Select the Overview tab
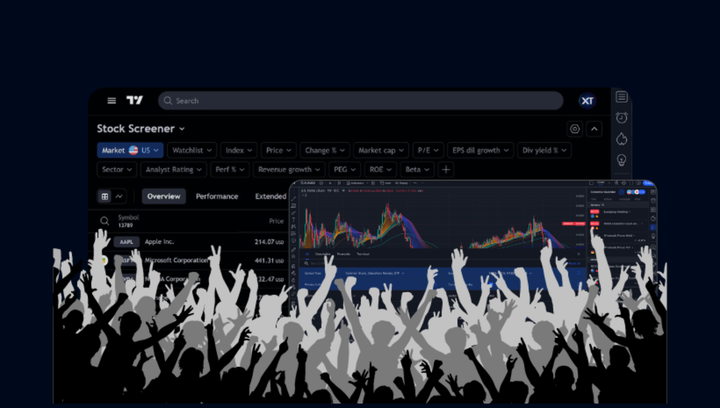The width and height of the screenshot is (720, 408). pyautogui.click(x=164, y=196)
